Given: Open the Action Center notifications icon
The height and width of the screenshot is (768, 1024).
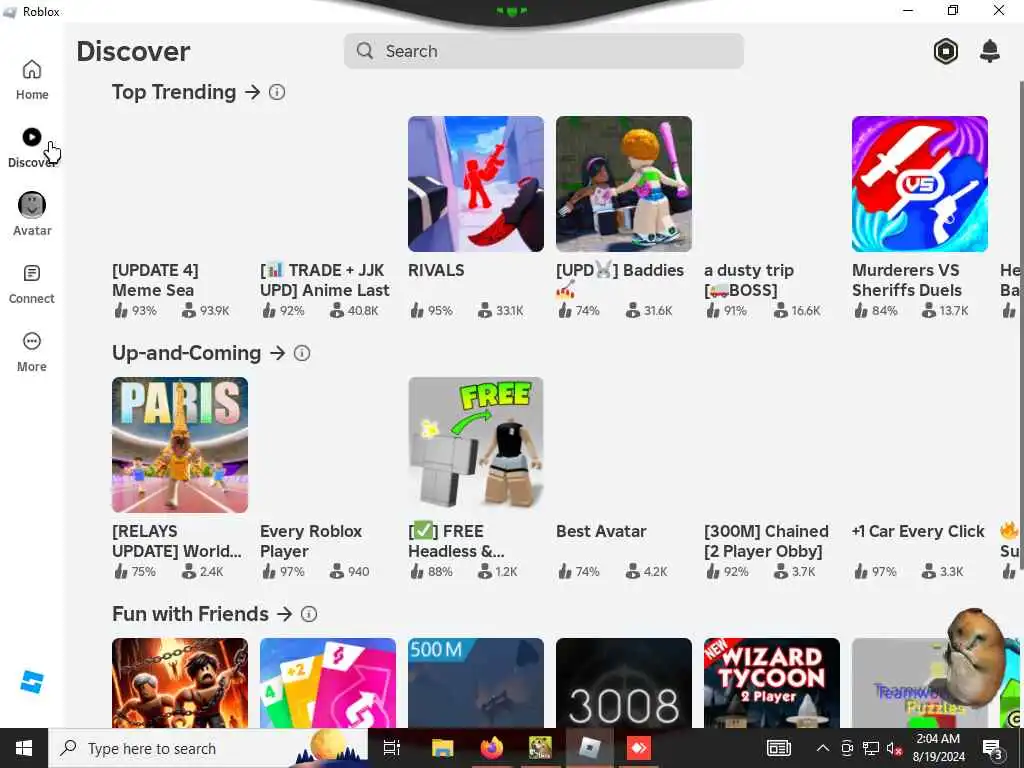Looking at the screenshot, I should pos(993,748).
